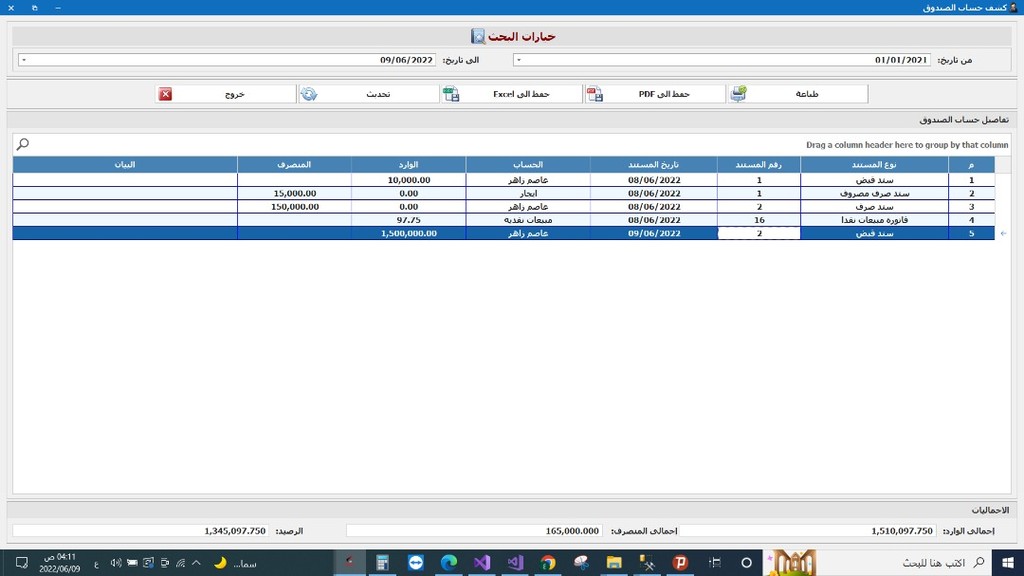Click the grid search magnifier icon
The height and width of the screenshot is (576, 1024).
pos(23,144)
